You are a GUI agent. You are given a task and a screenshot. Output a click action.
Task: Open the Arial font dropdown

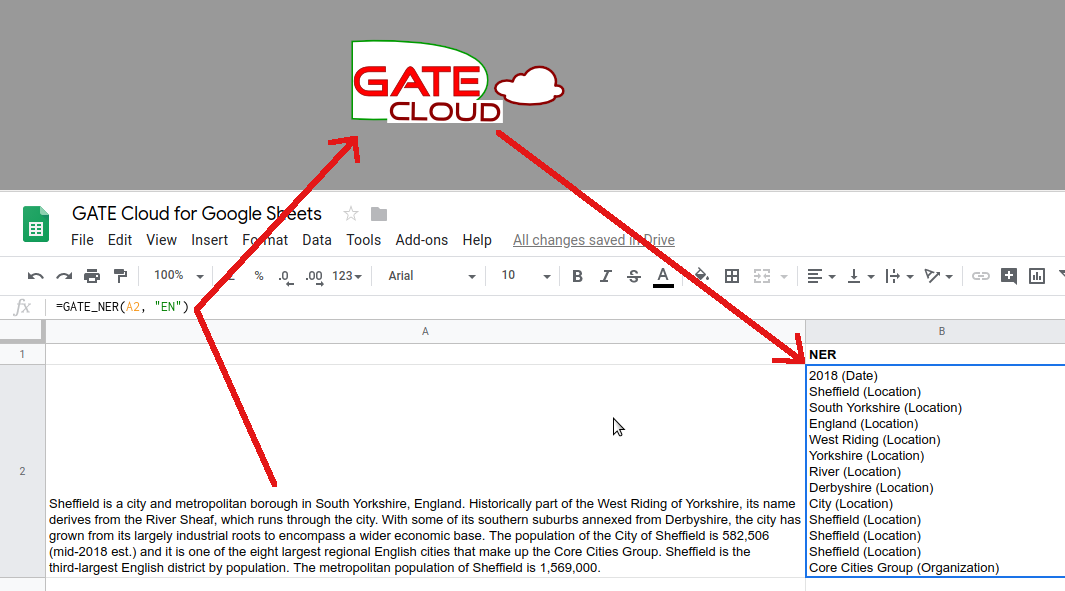tap(431, 276)
